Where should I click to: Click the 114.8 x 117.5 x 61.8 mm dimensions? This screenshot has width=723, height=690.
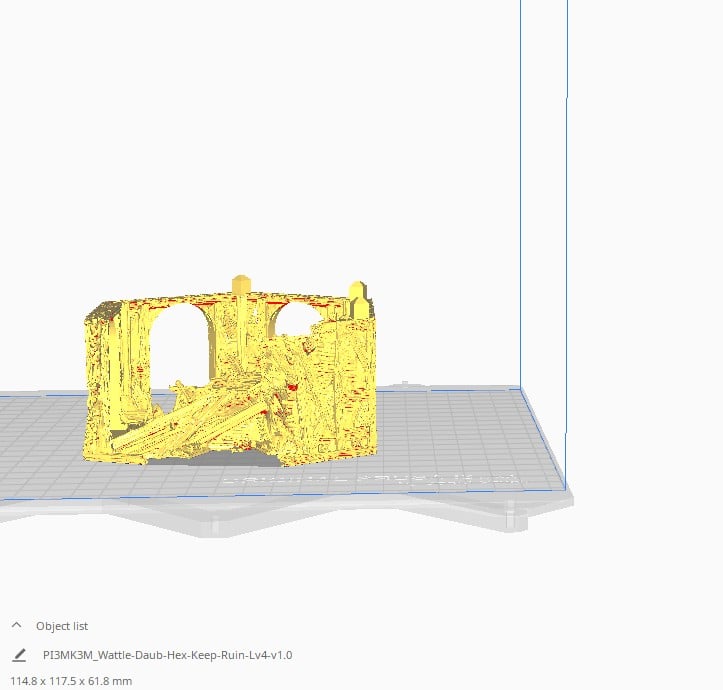tap(71, 681)
